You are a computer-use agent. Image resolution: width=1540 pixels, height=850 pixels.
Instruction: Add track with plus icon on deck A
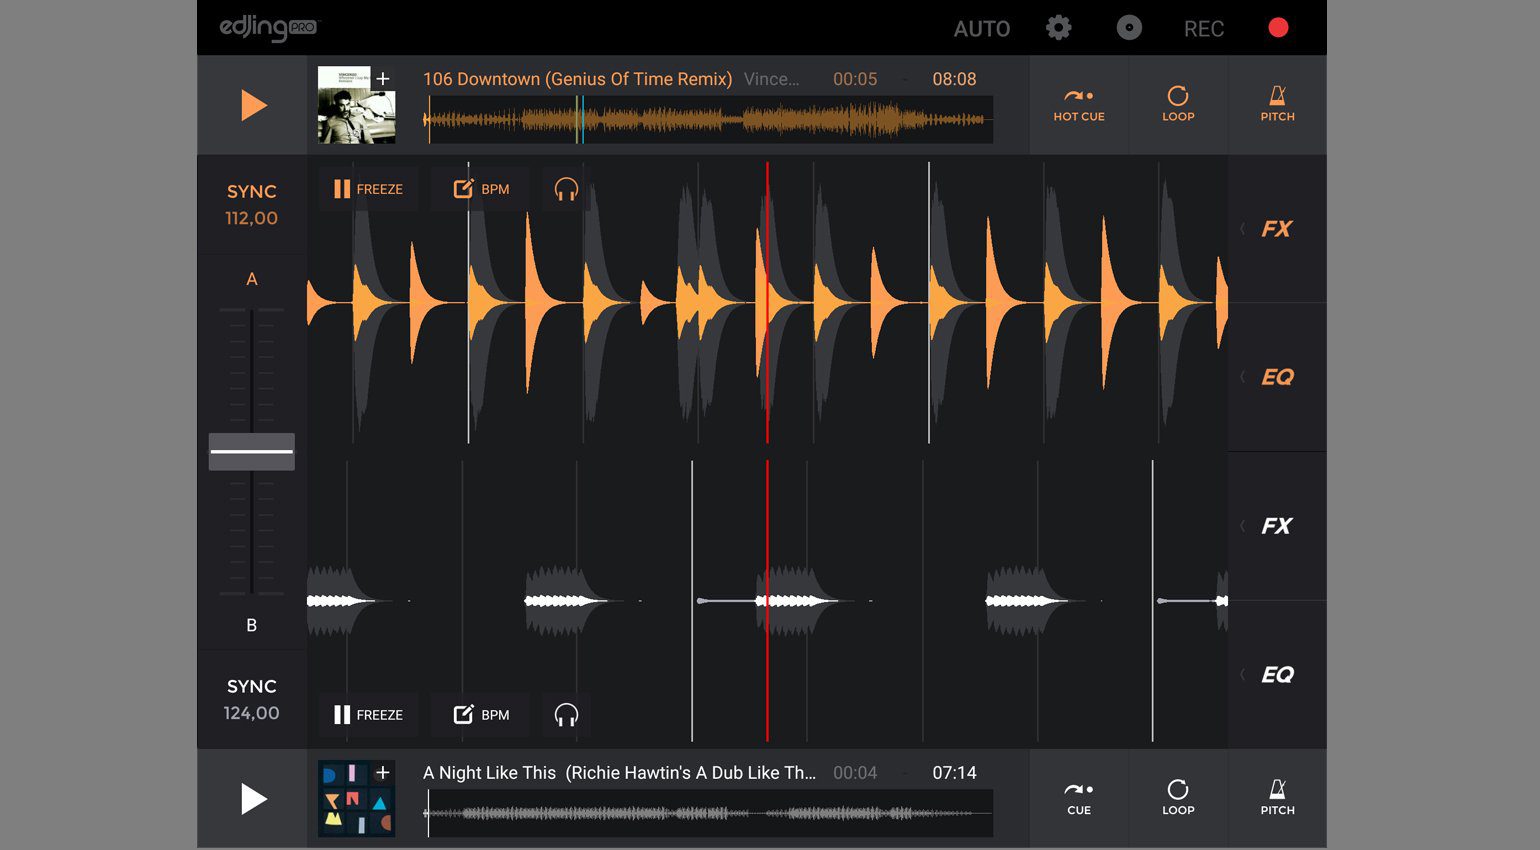[383, 78]
